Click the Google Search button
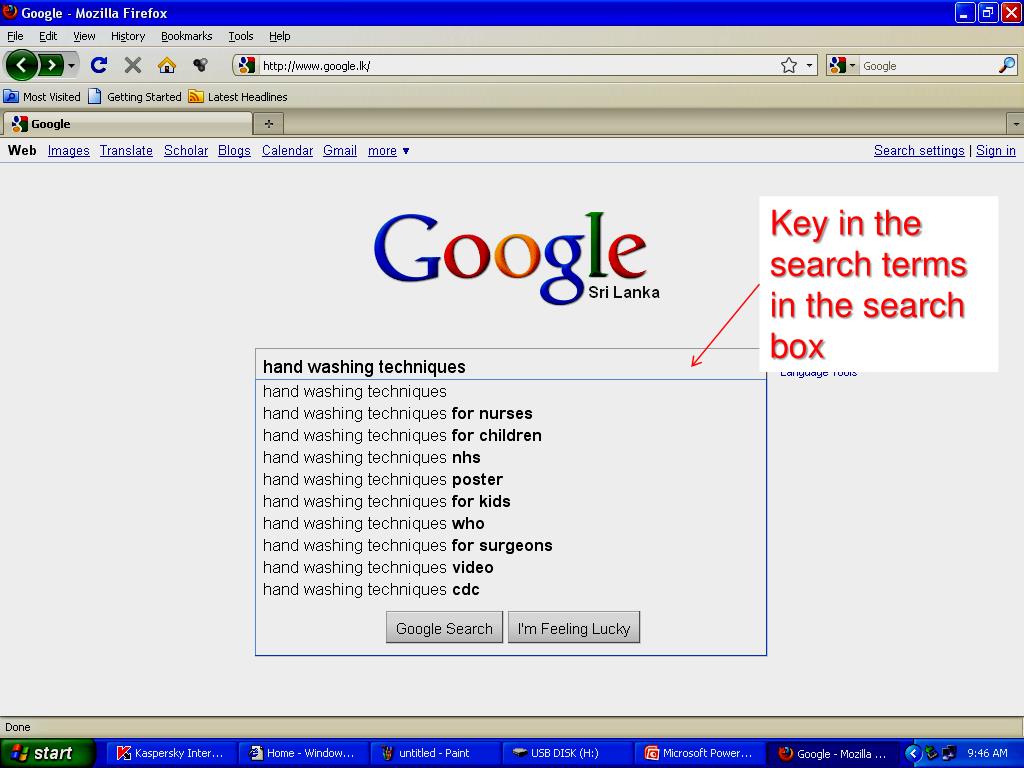 click(444, 628)
